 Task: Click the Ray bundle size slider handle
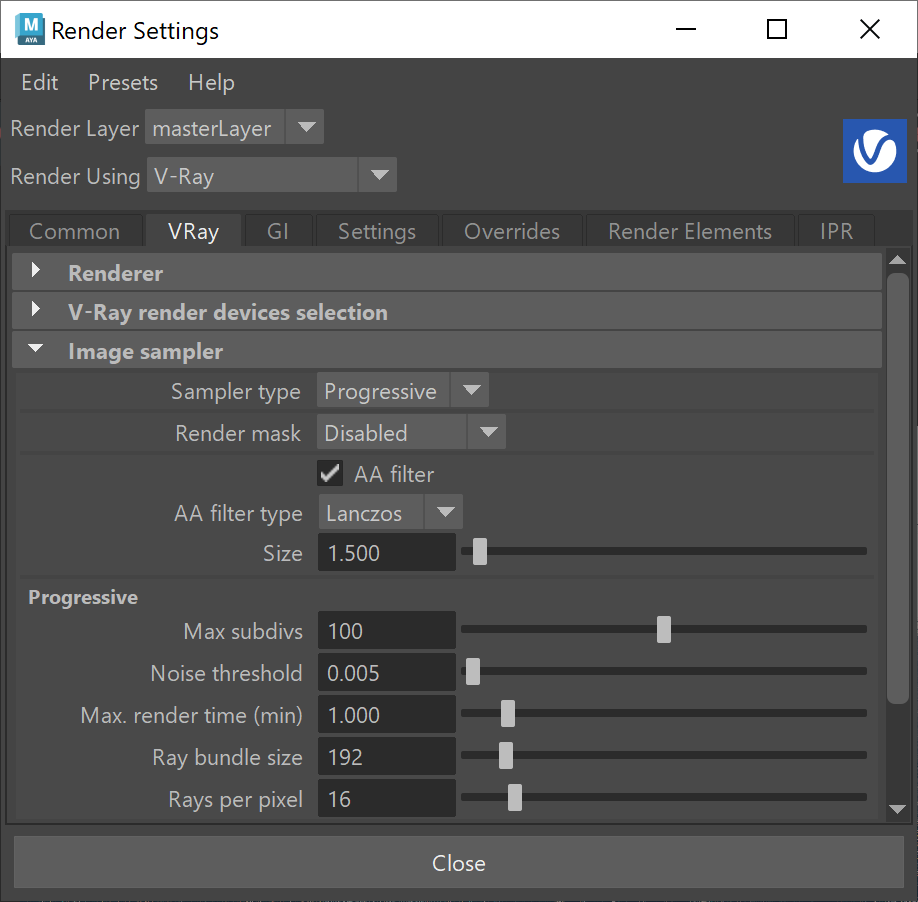point(505,756)
